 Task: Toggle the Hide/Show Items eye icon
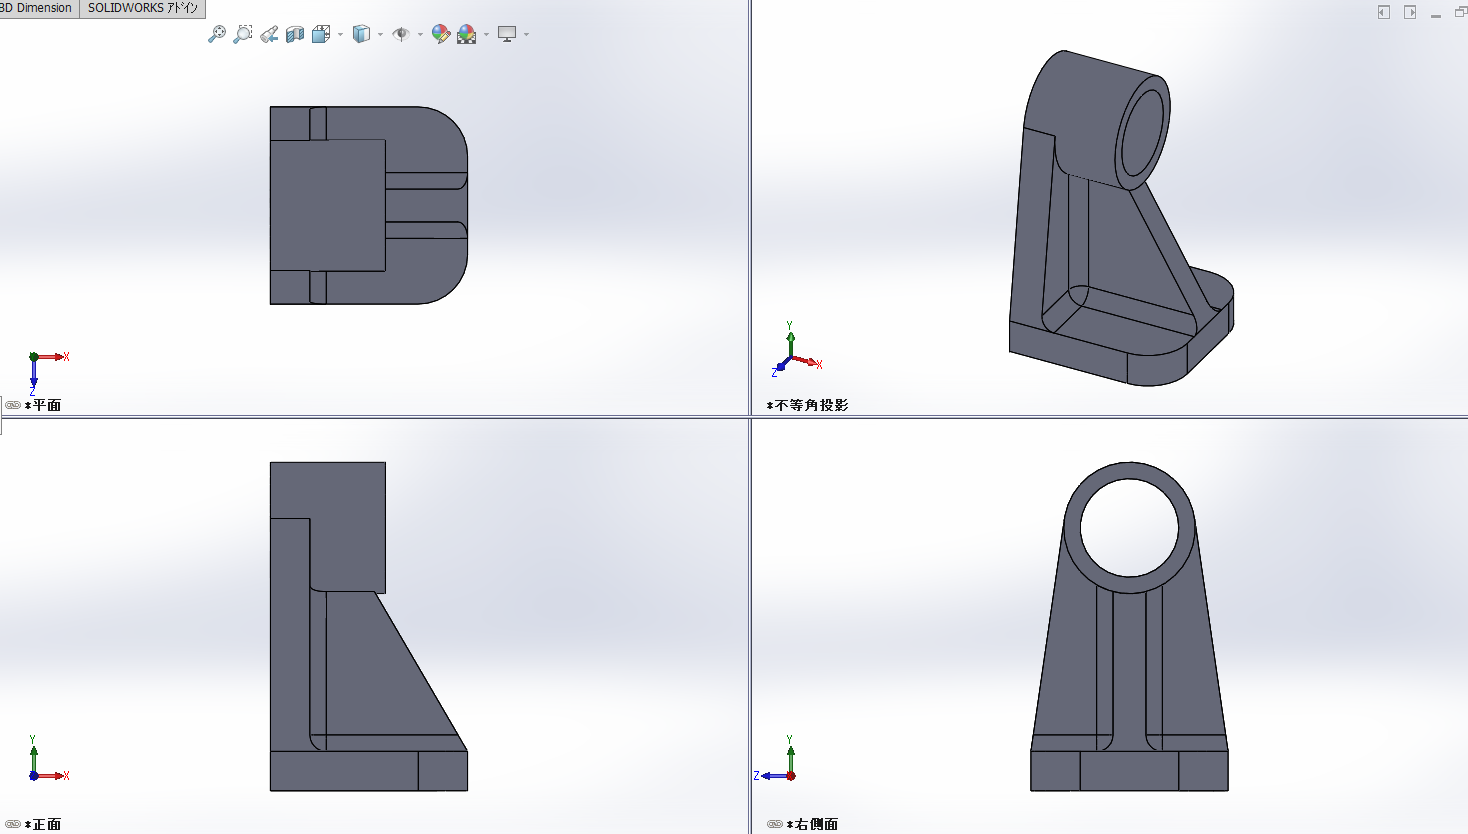click(x=401, y=34)
